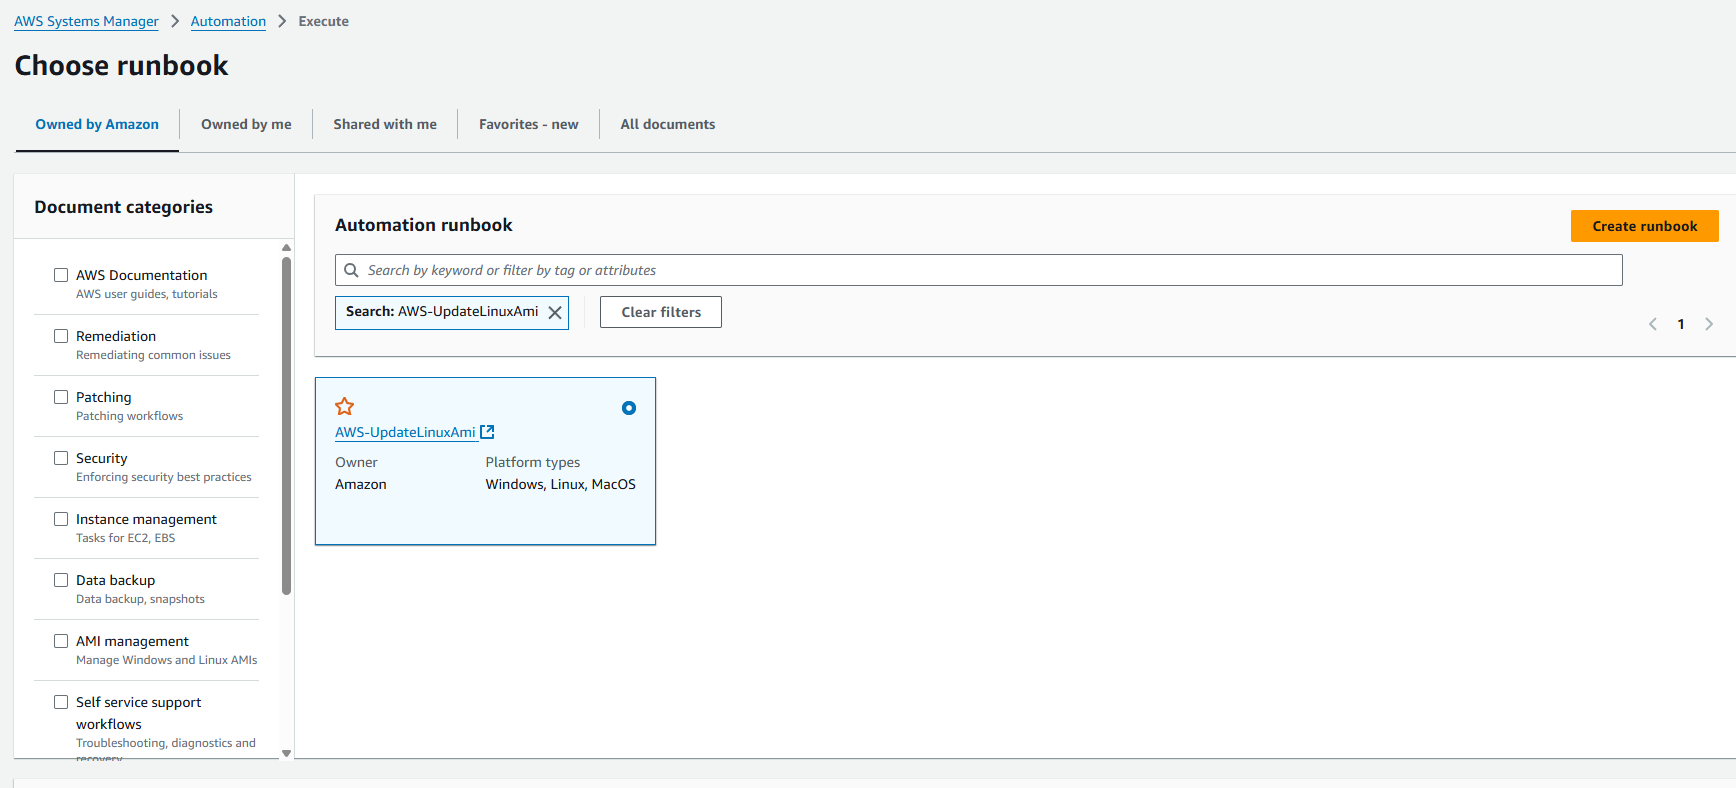Open the All documents tab

[668, 124]
